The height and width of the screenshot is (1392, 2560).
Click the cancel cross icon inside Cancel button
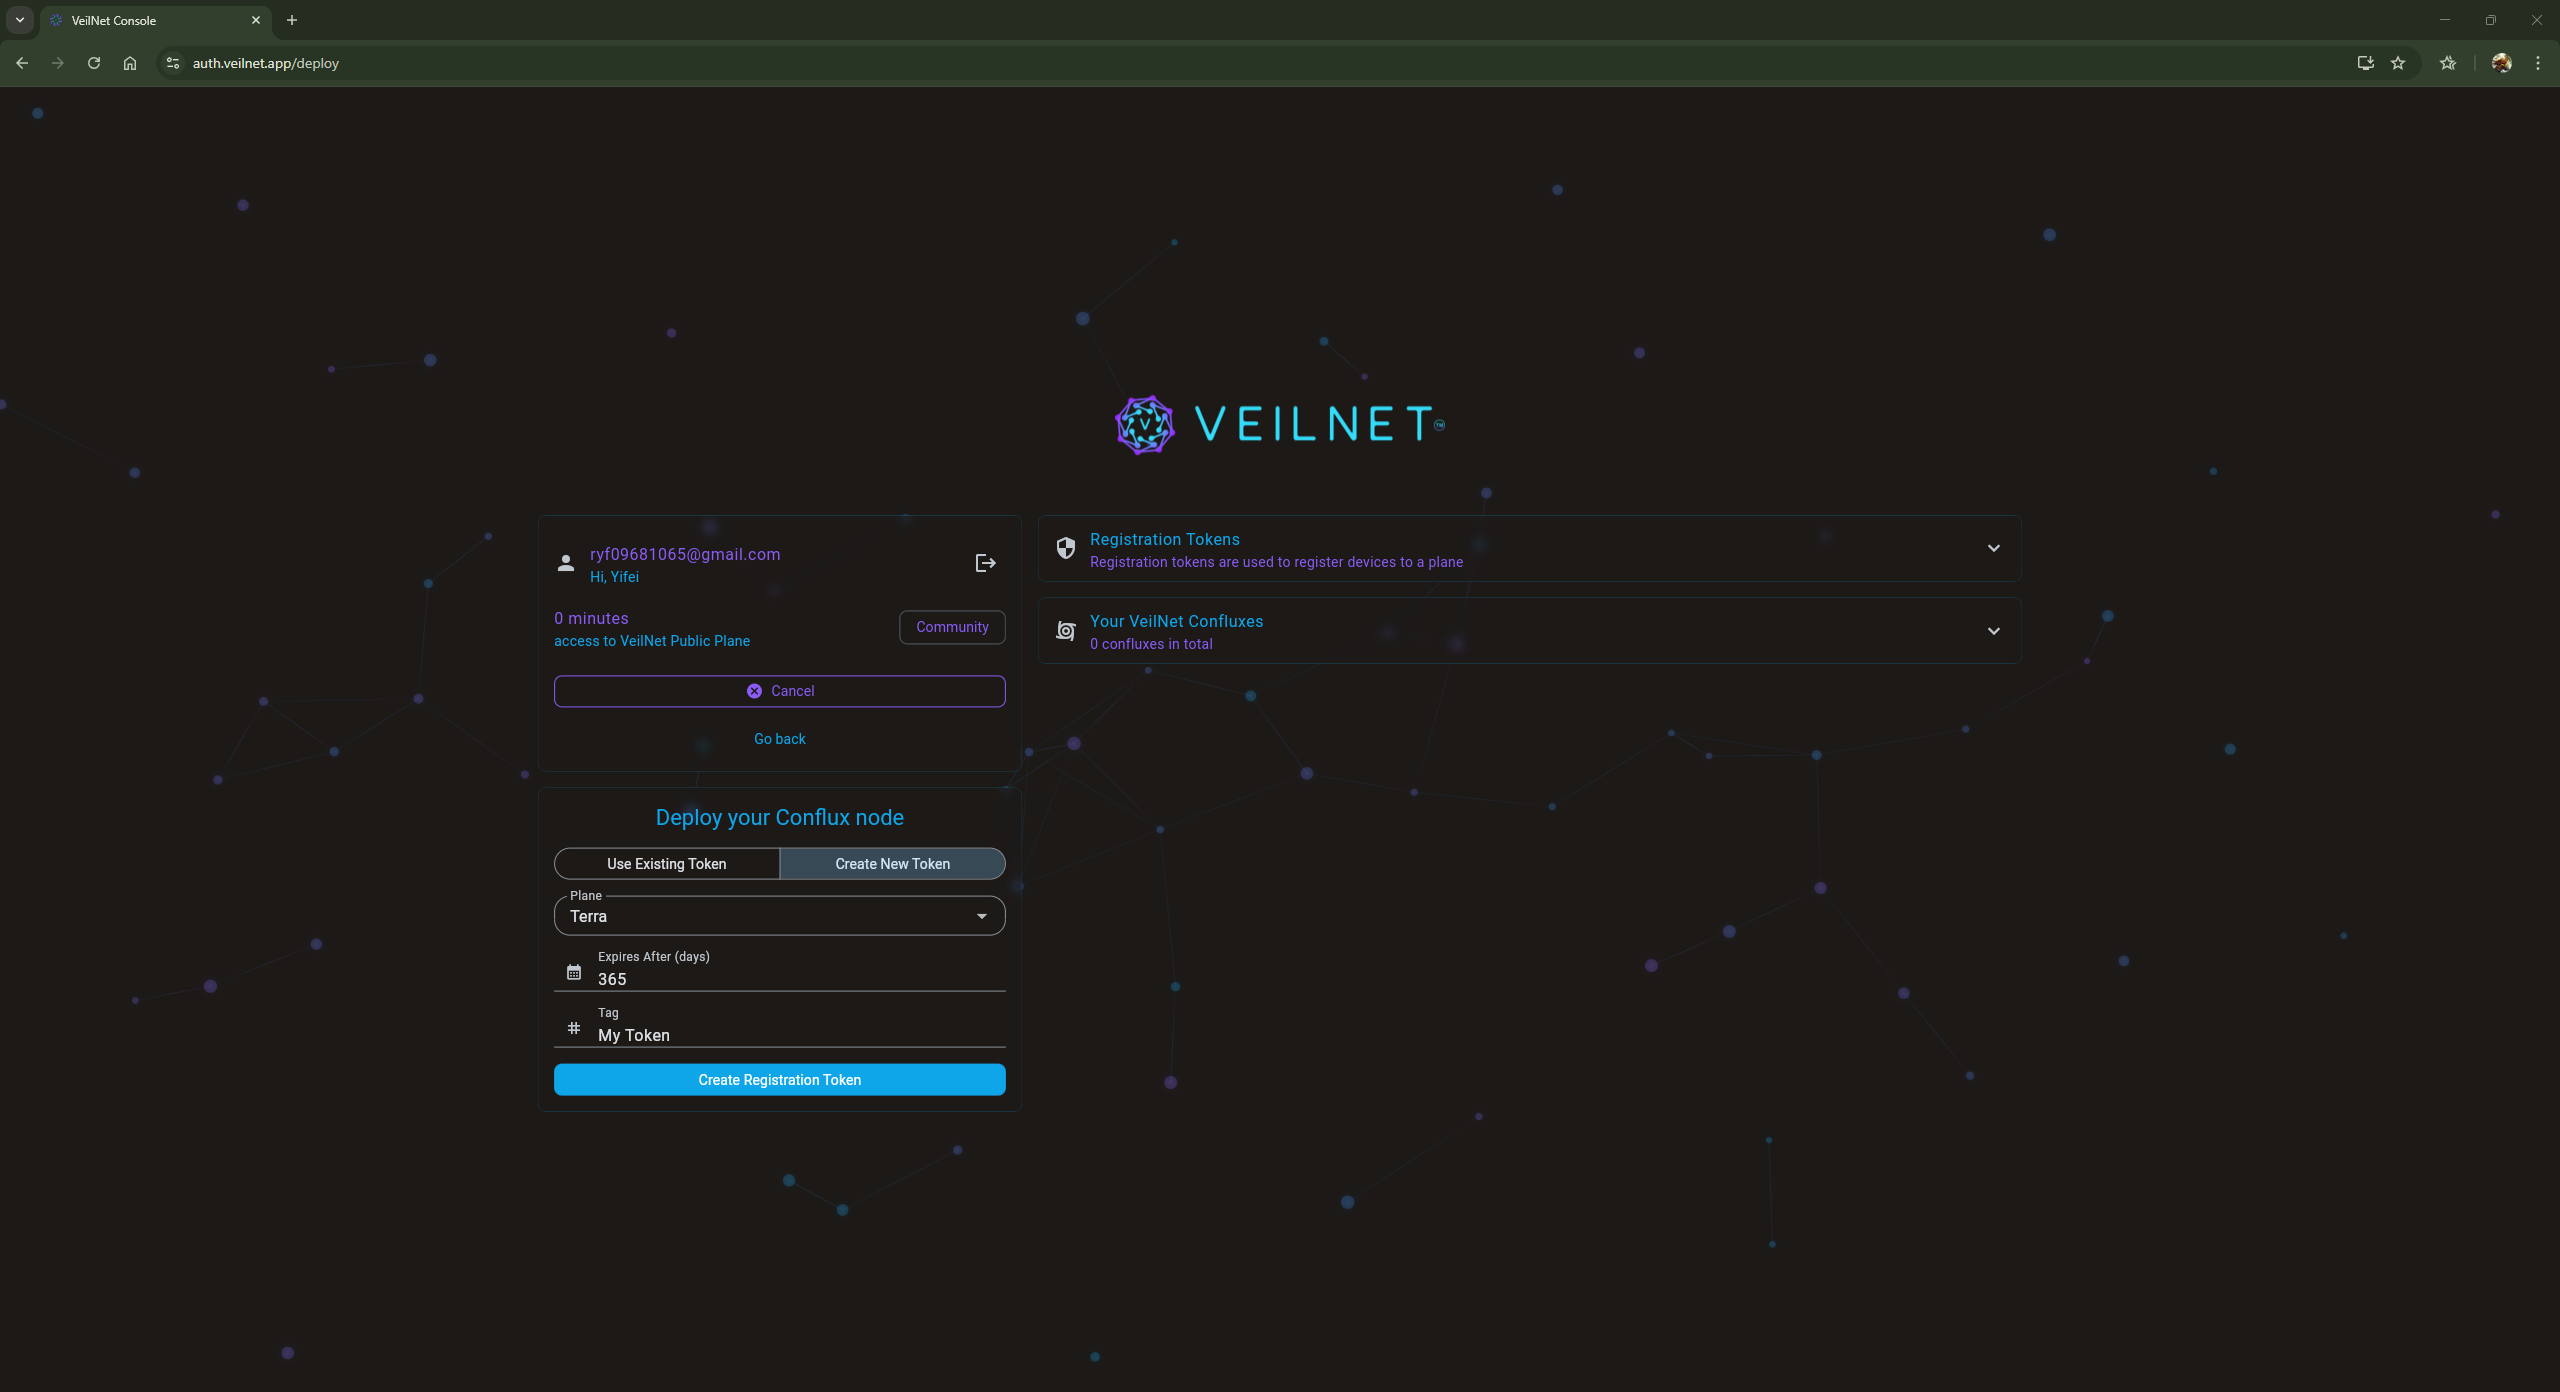point(755,690)
